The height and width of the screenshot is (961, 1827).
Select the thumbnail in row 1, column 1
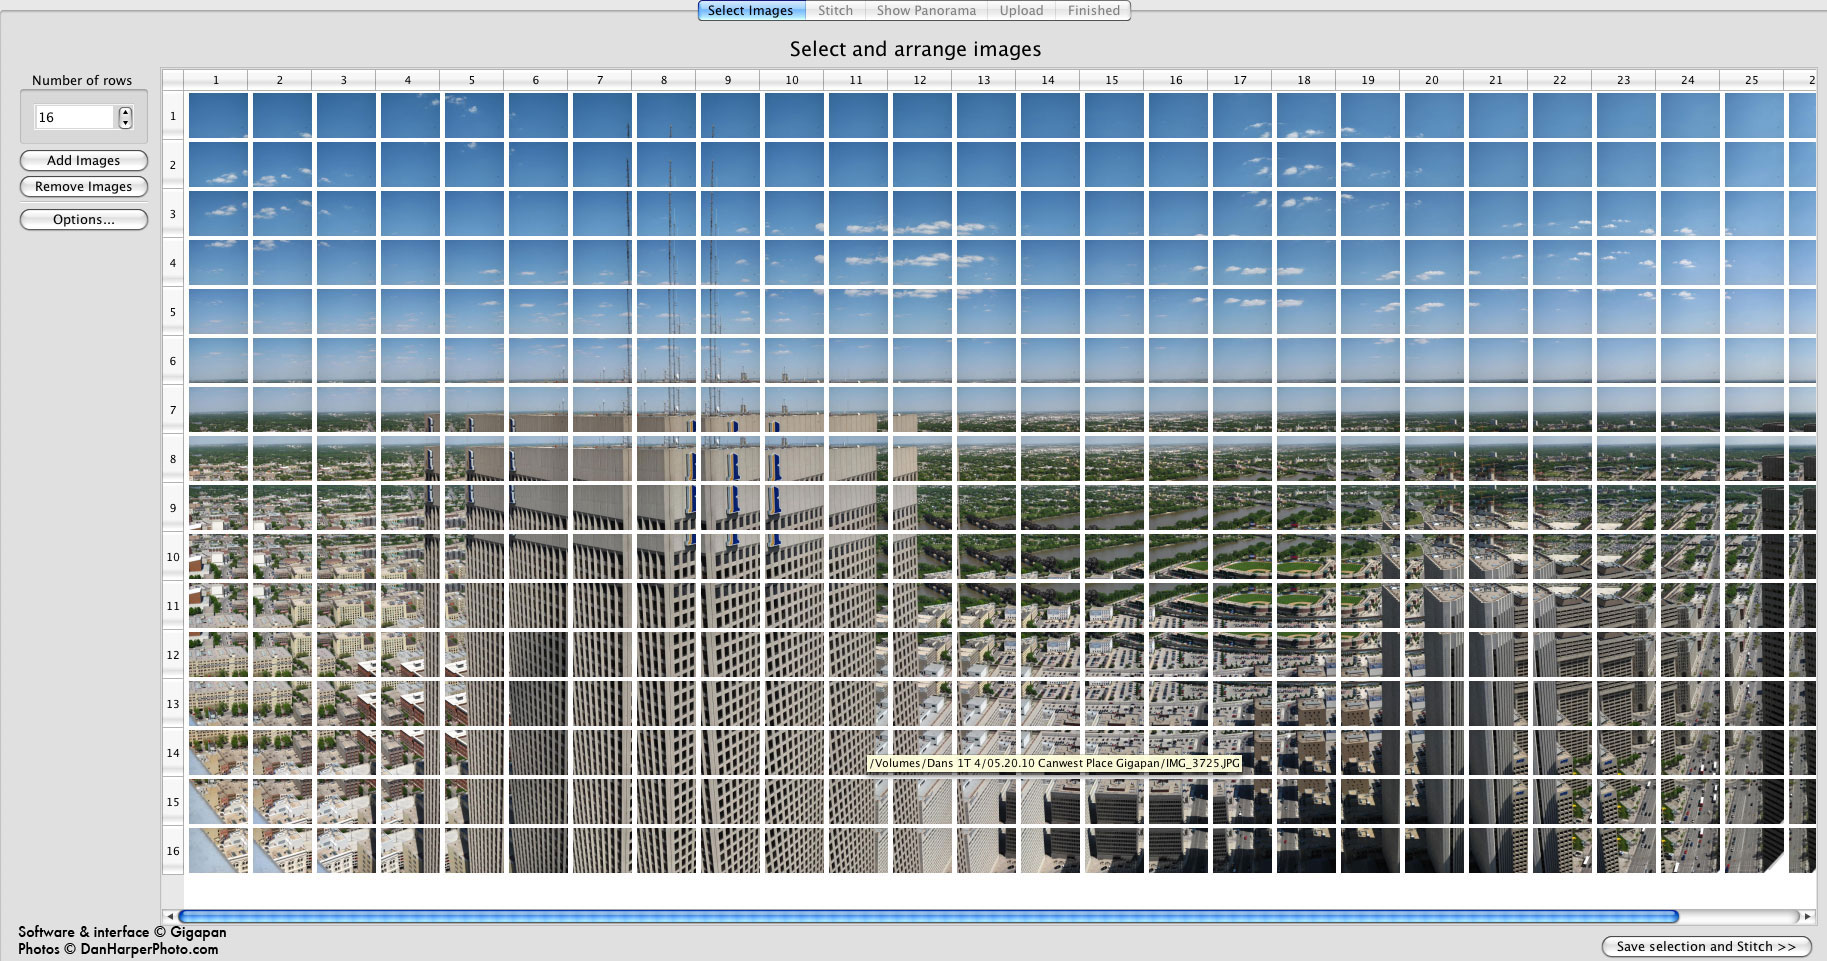[218, 115]
